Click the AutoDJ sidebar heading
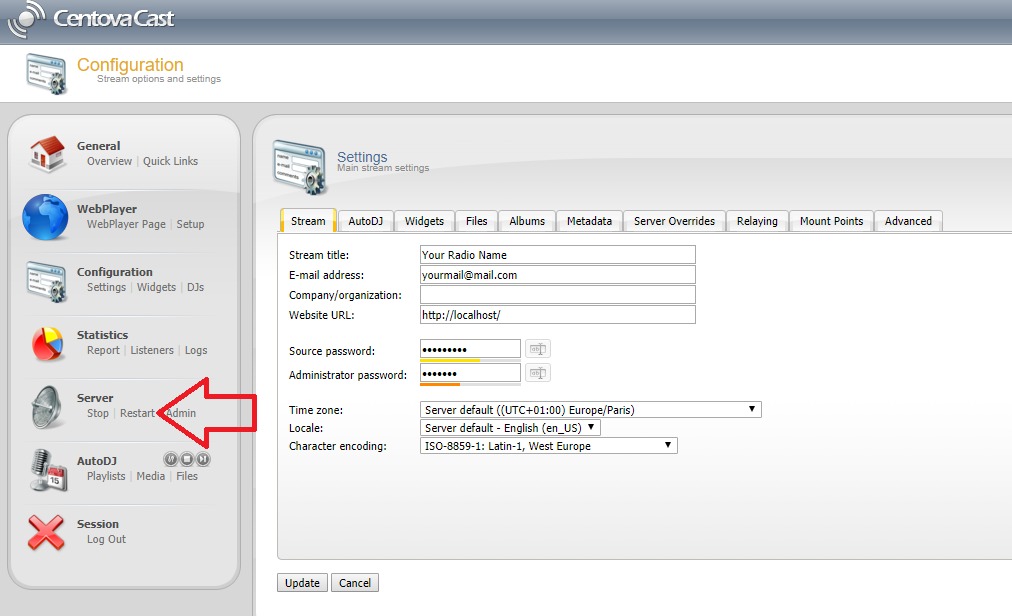 [97, 461]
